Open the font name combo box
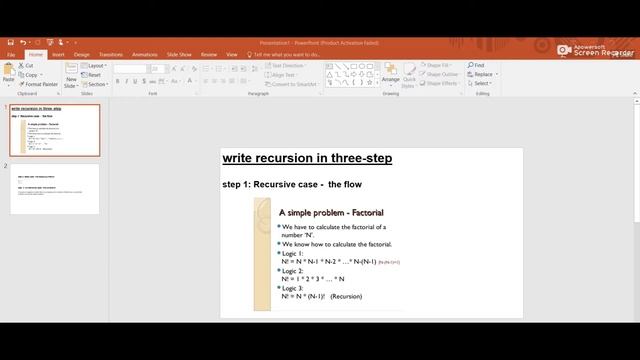 [131, 69]
